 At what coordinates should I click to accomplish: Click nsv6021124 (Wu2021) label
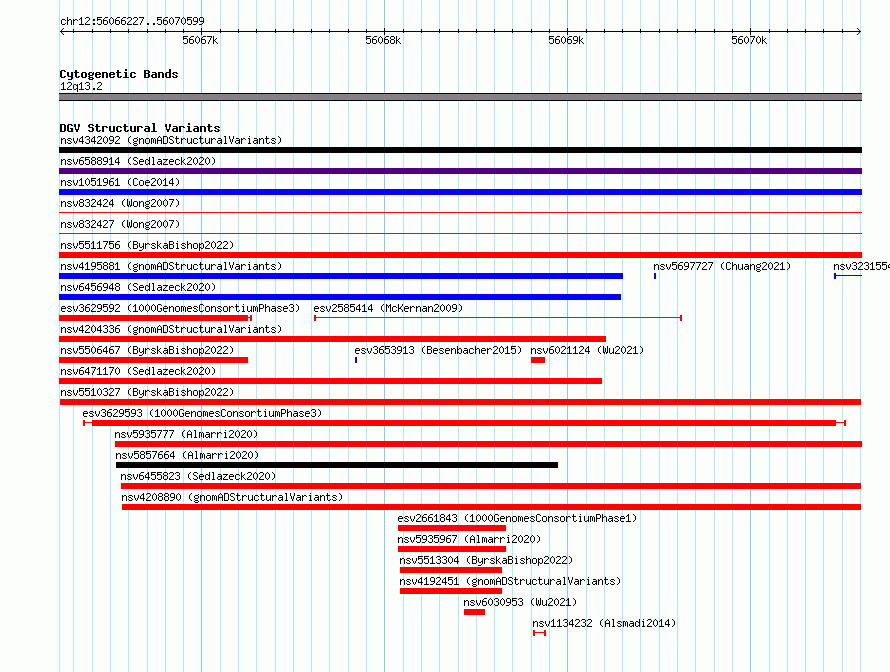point(587,350)
